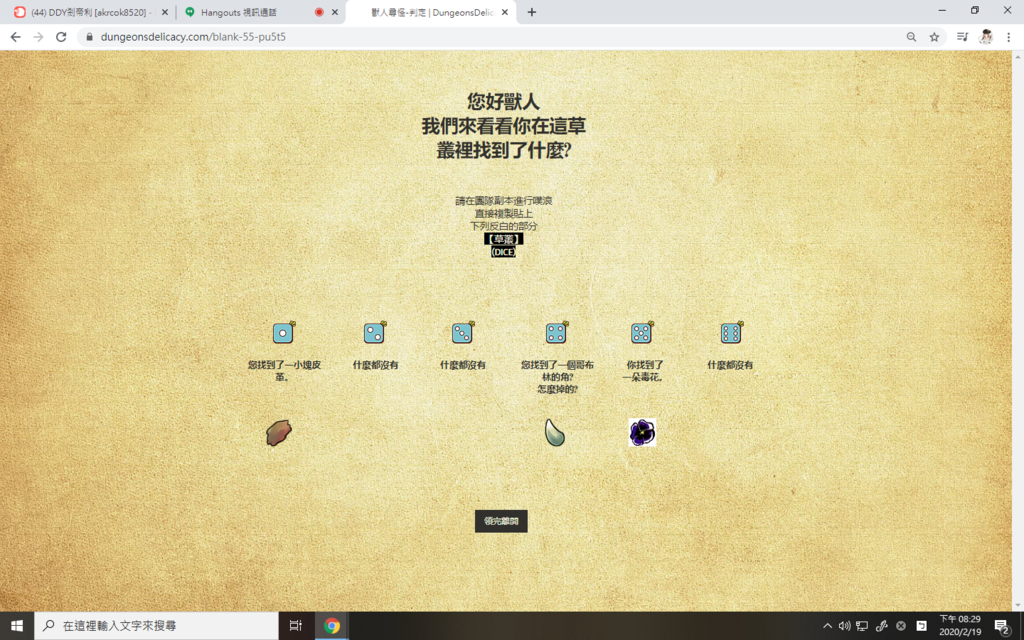Select the brown leather piece image

pyautogui.click(x=279, y=432)
